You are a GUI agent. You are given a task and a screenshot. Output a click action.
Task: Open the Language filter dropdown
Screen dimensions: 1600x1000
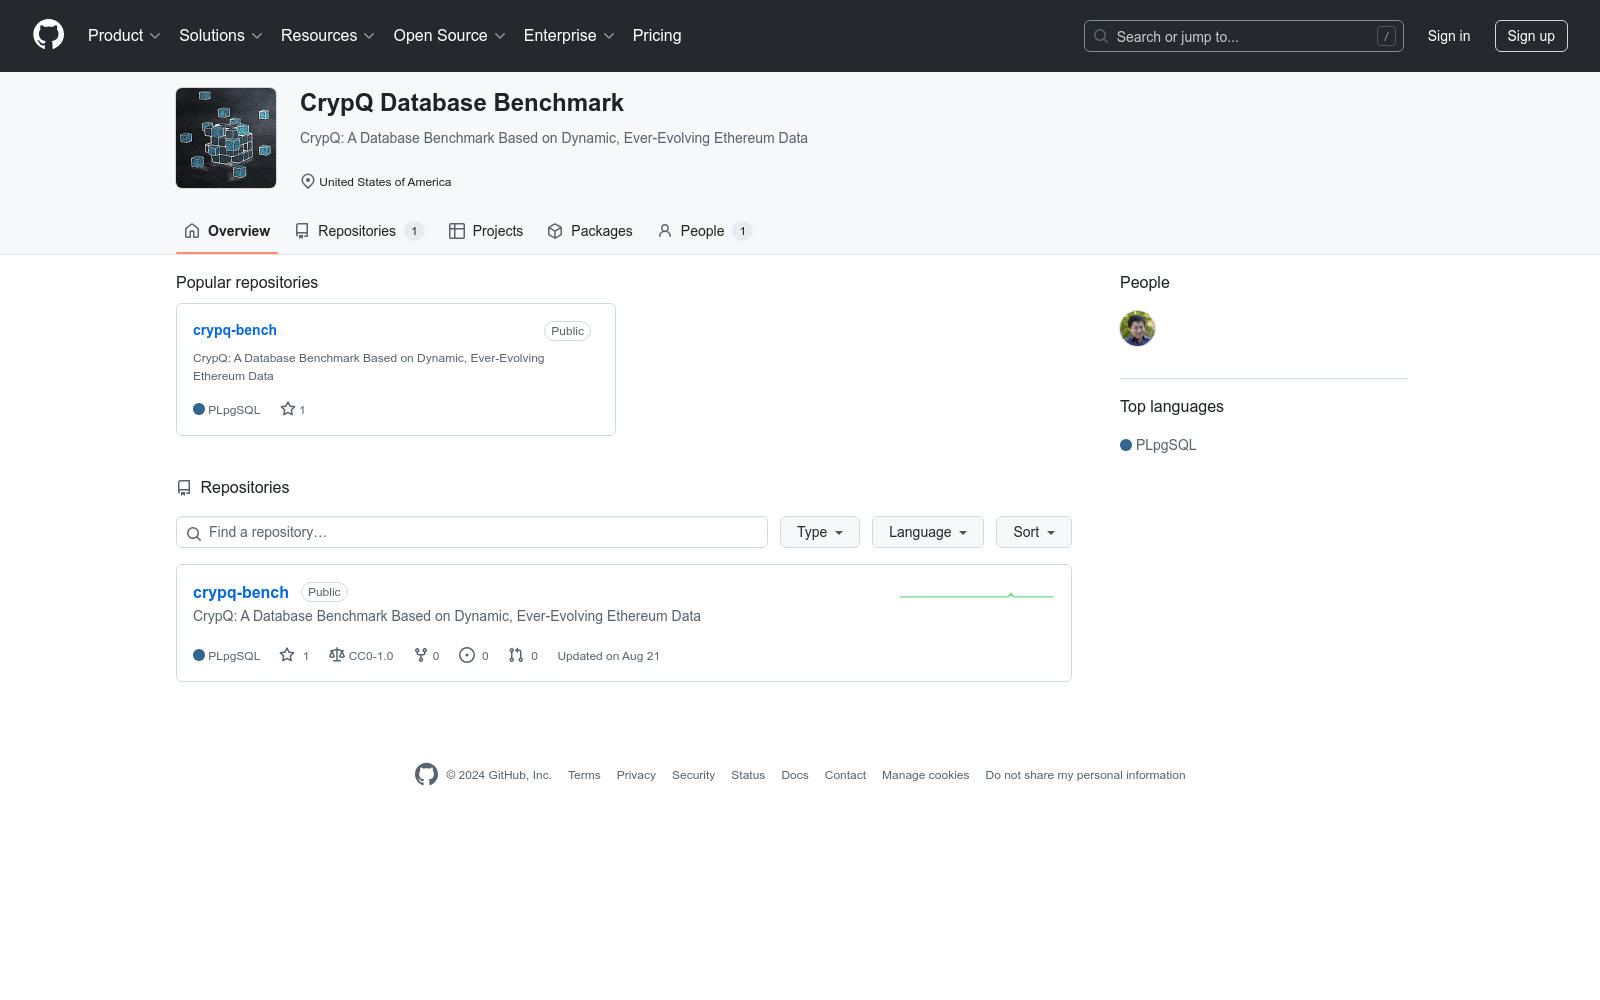pyautogui.click(x=928, y=532)
